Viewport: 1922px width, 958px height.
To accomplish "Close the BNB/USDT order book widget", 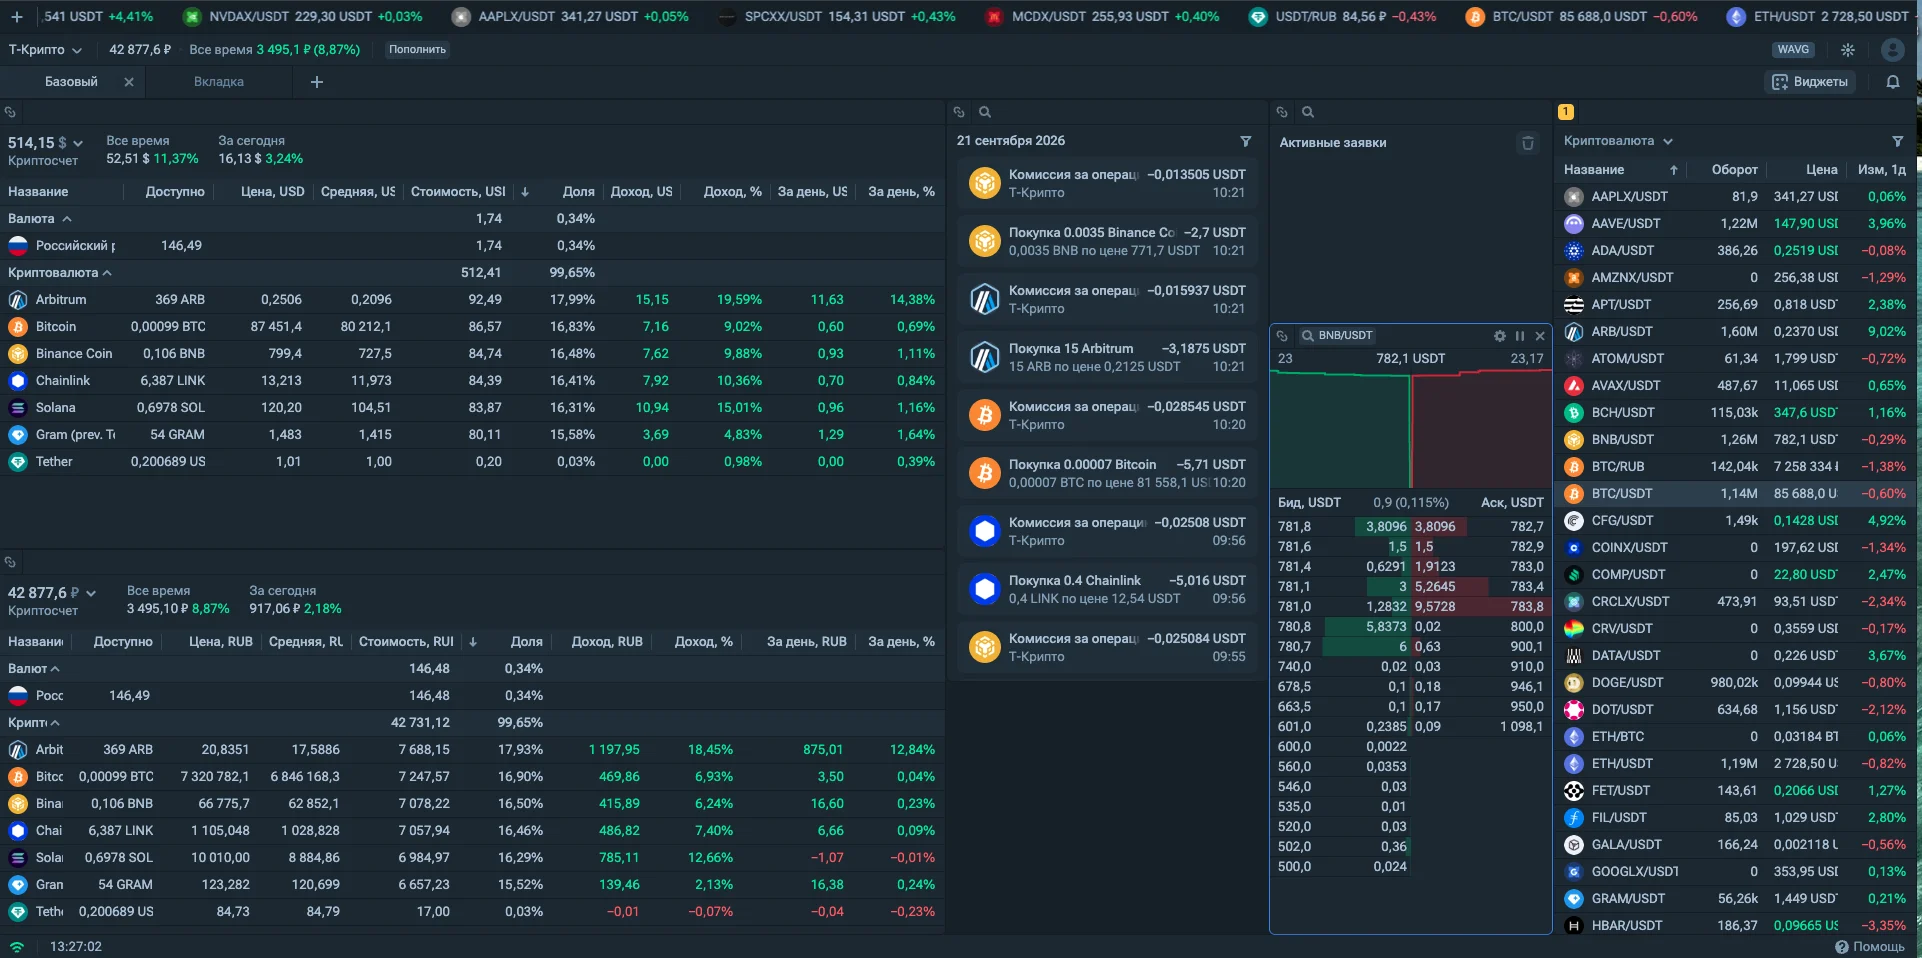I will [1540, 336].
